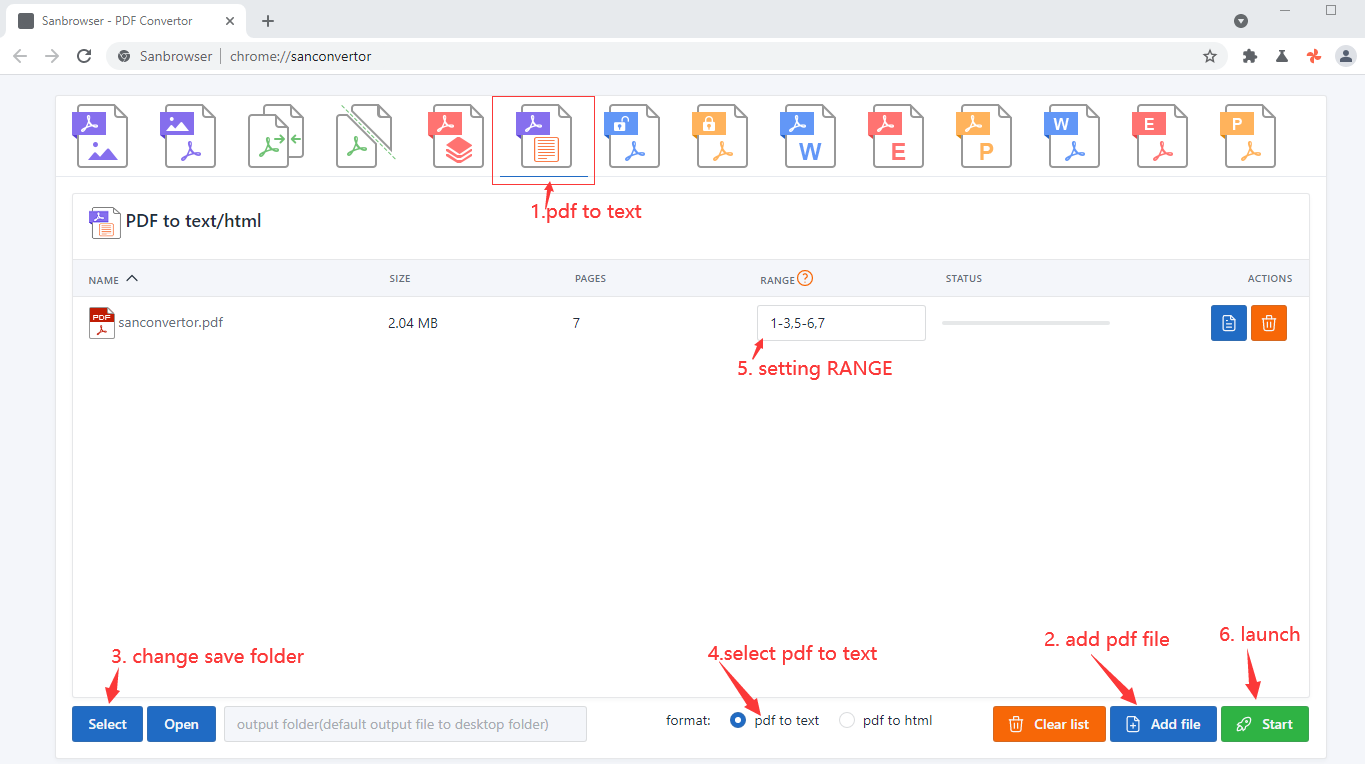This screenshot has width=1365, height=764.
Task: Select the PDF to text/html tool
Action: (x=543, y=138)
